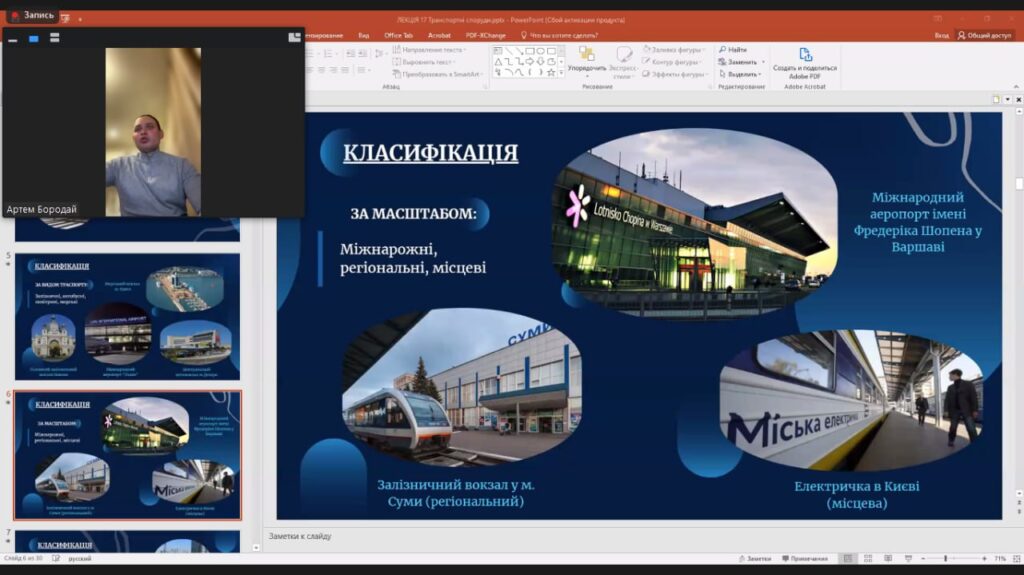Toggle Comments (Примечания) pane in status bar

point(807,559)
